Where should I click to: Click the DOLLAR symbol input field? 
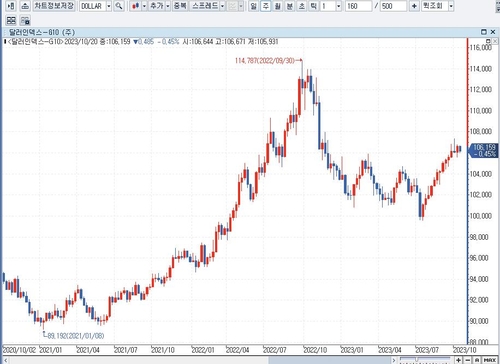tap(93, 6)
